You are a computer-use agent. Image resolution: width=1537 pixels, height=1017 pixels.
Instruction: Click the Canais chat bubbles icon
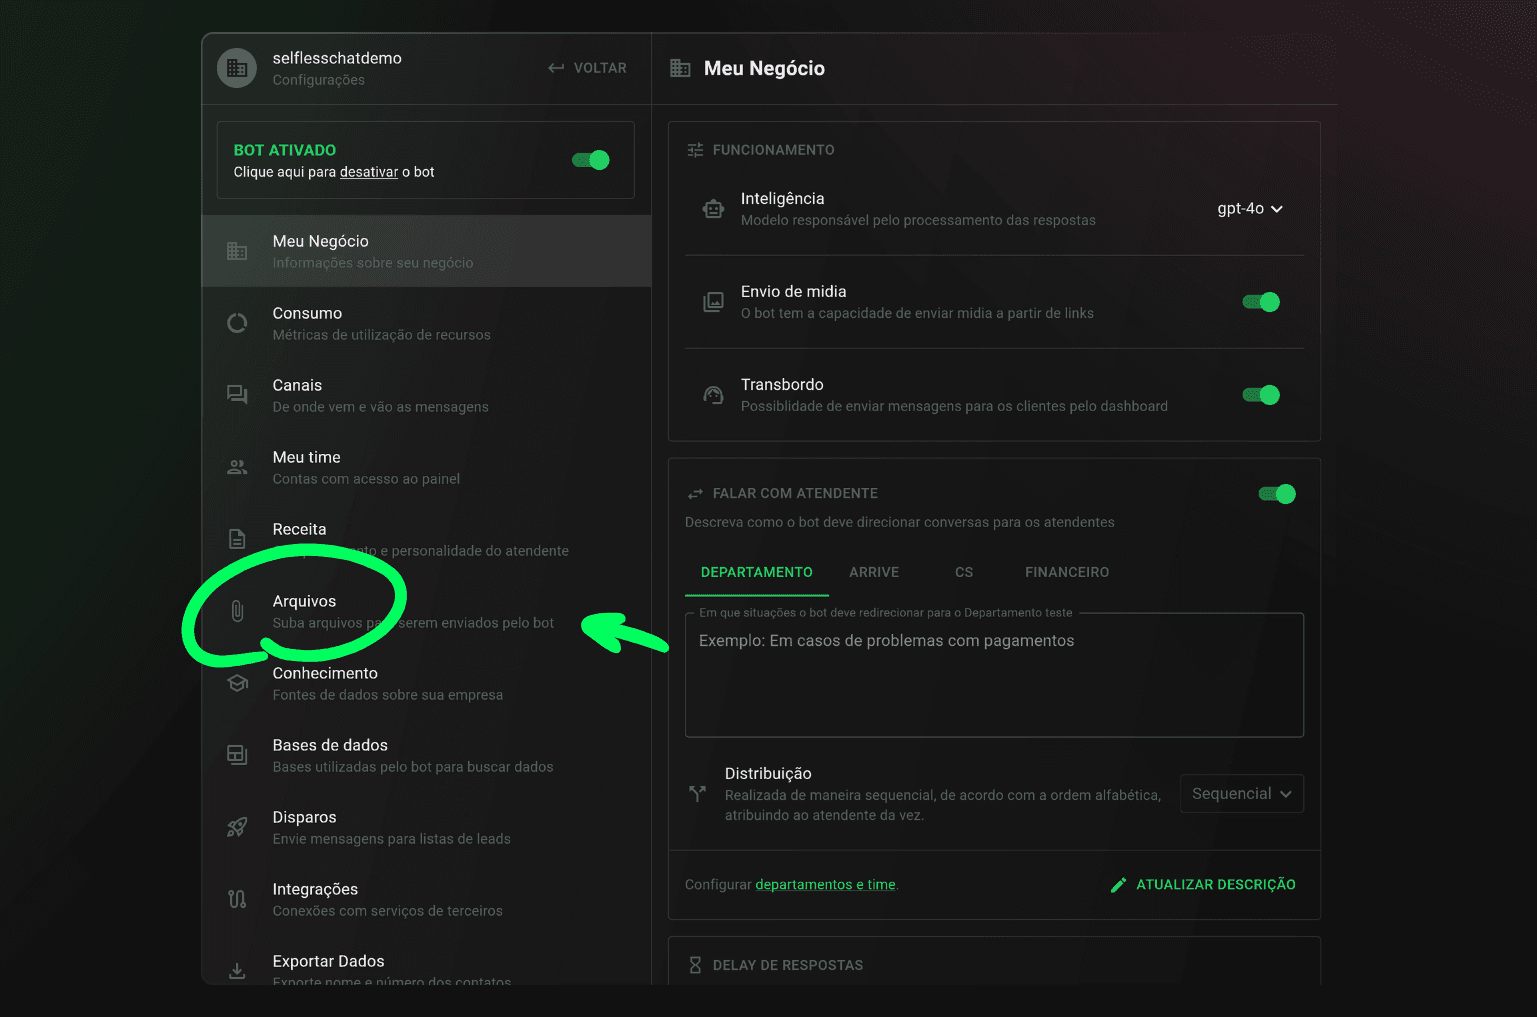click(237, 395)
